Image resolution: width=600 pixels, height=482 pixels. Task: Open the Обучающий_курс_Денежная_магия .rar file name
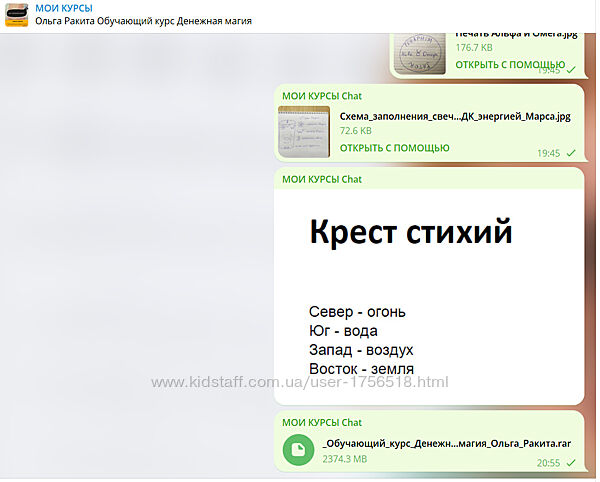click(447, 442)
